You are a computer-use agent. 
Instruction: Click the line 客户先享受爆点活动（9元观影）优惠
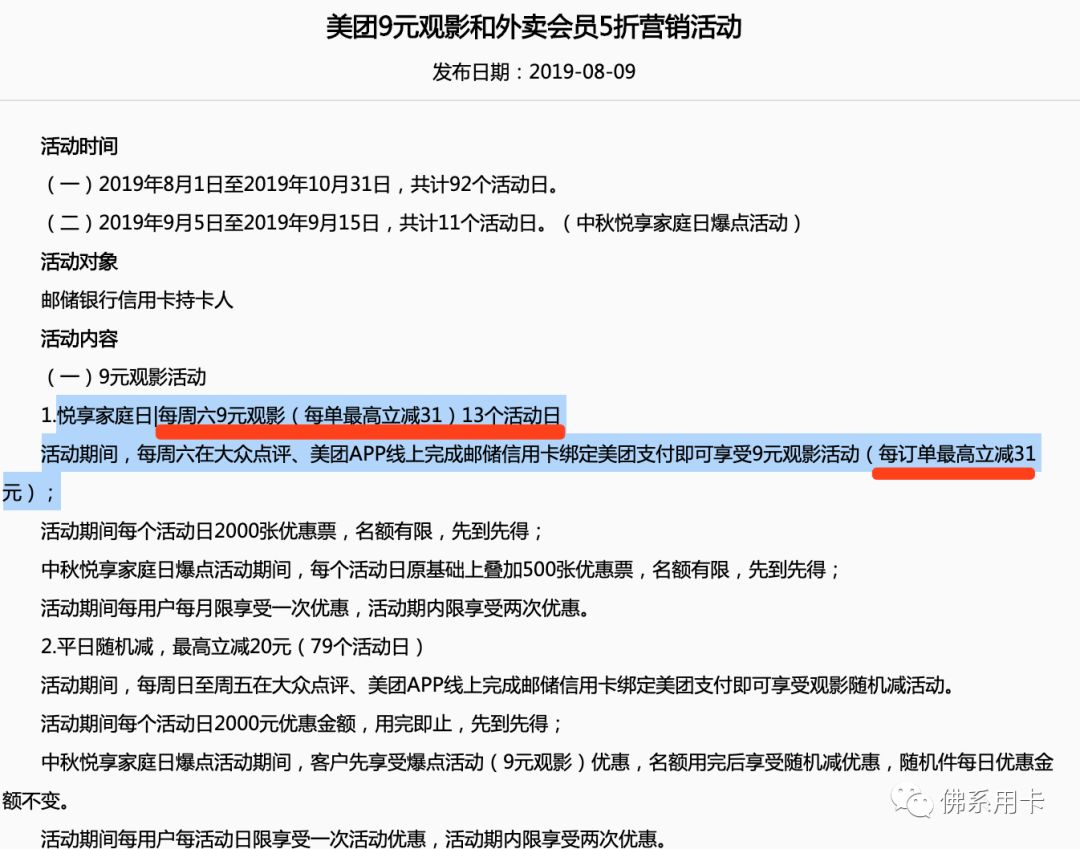[528, 782]
